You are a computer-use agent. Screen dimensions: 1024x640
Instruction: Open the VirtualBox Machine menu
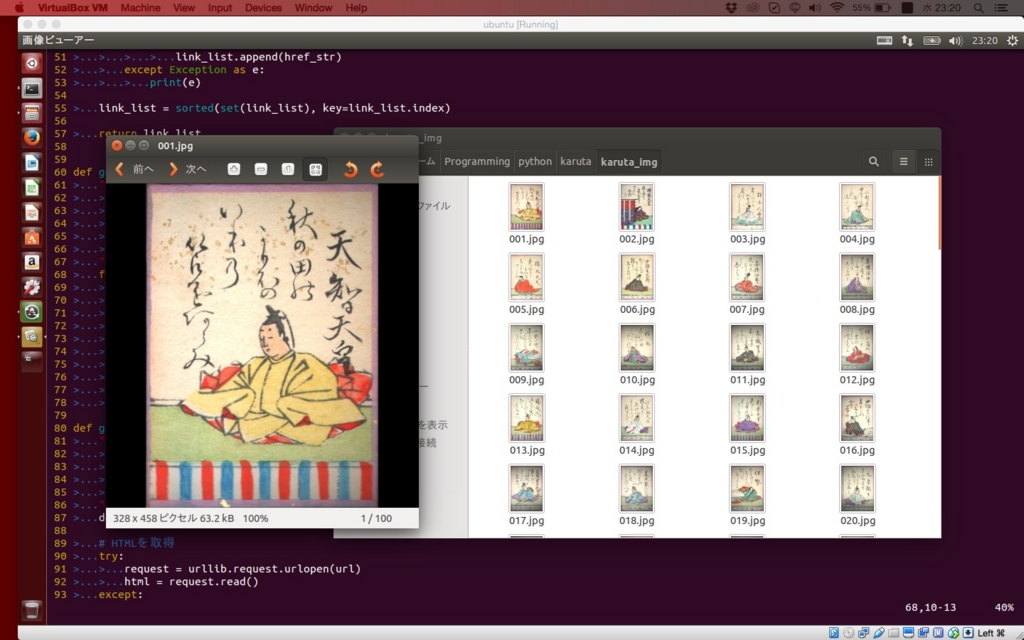coord(140,8)
